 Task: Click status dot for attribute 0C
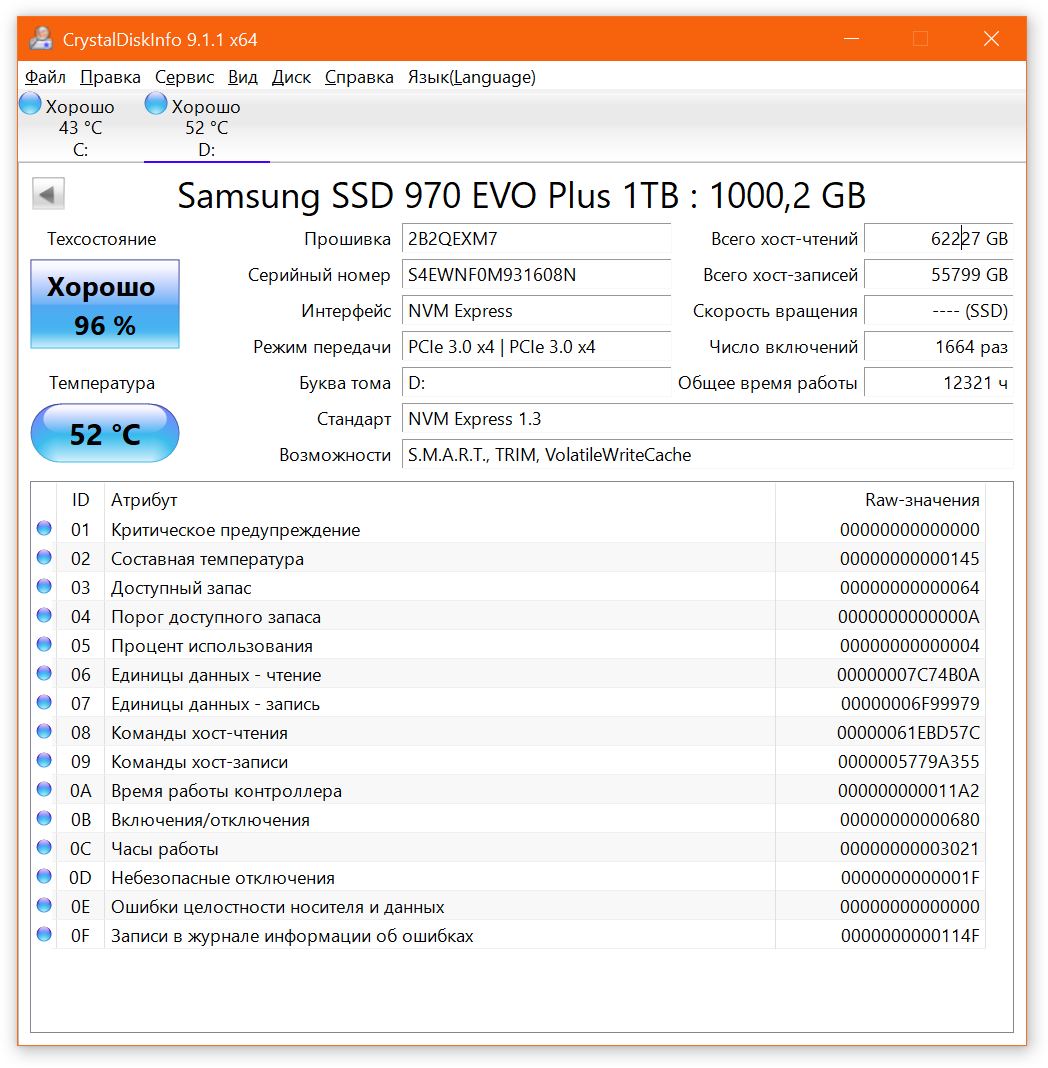pyautogui.click(x=44, y=847)
